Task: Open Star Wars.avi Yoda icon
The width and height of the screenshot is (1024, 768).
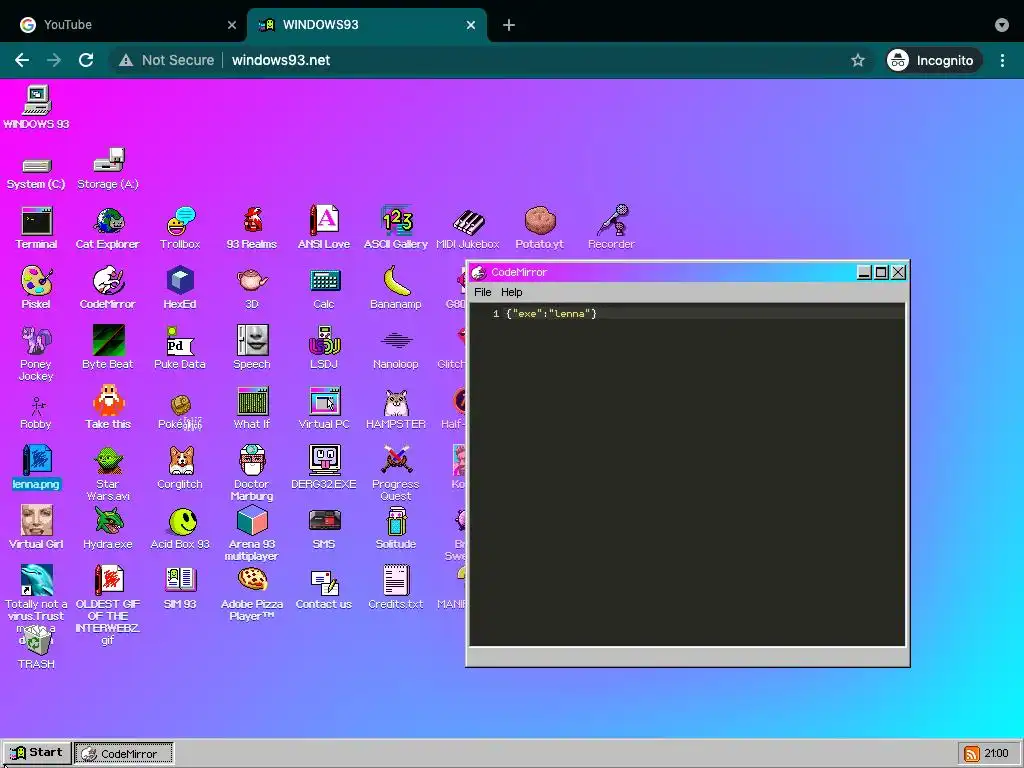Action: pos(108,473)
